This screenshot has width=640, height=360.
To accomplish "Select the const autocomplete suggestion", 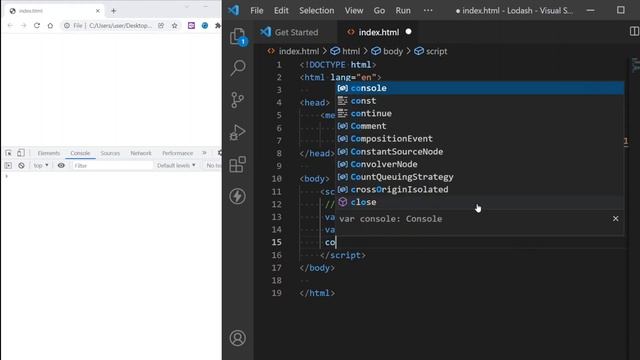I will click(x=480, y=101).
